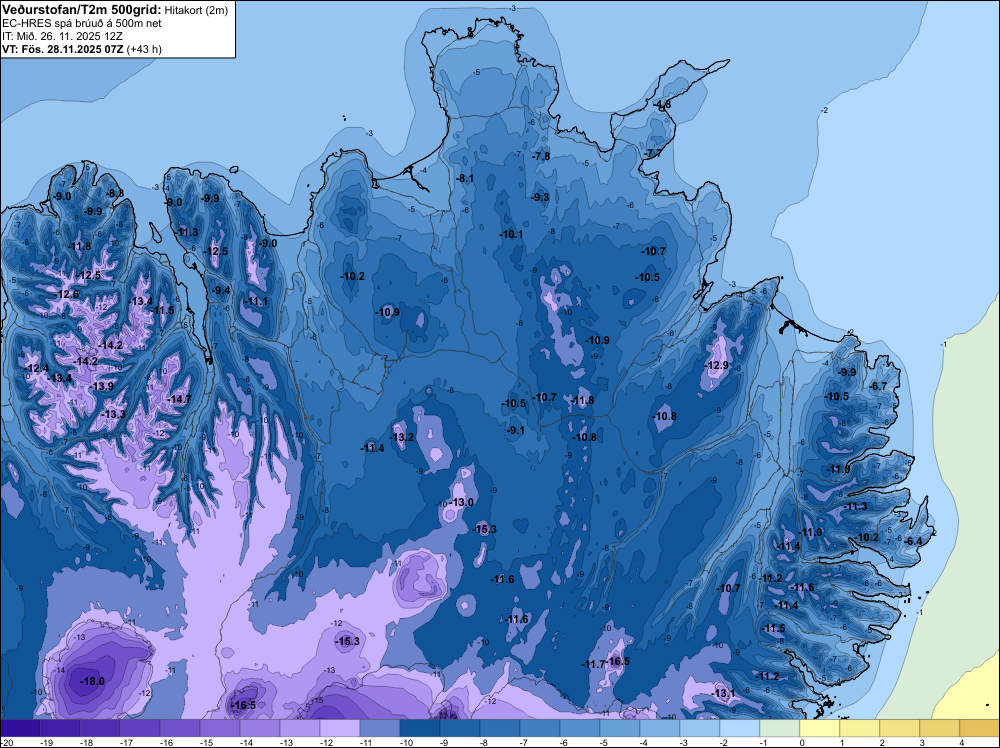Click the 'EC-HRES spá brúuð á 500m net' line
The image size is (1000, 748).
82,23
